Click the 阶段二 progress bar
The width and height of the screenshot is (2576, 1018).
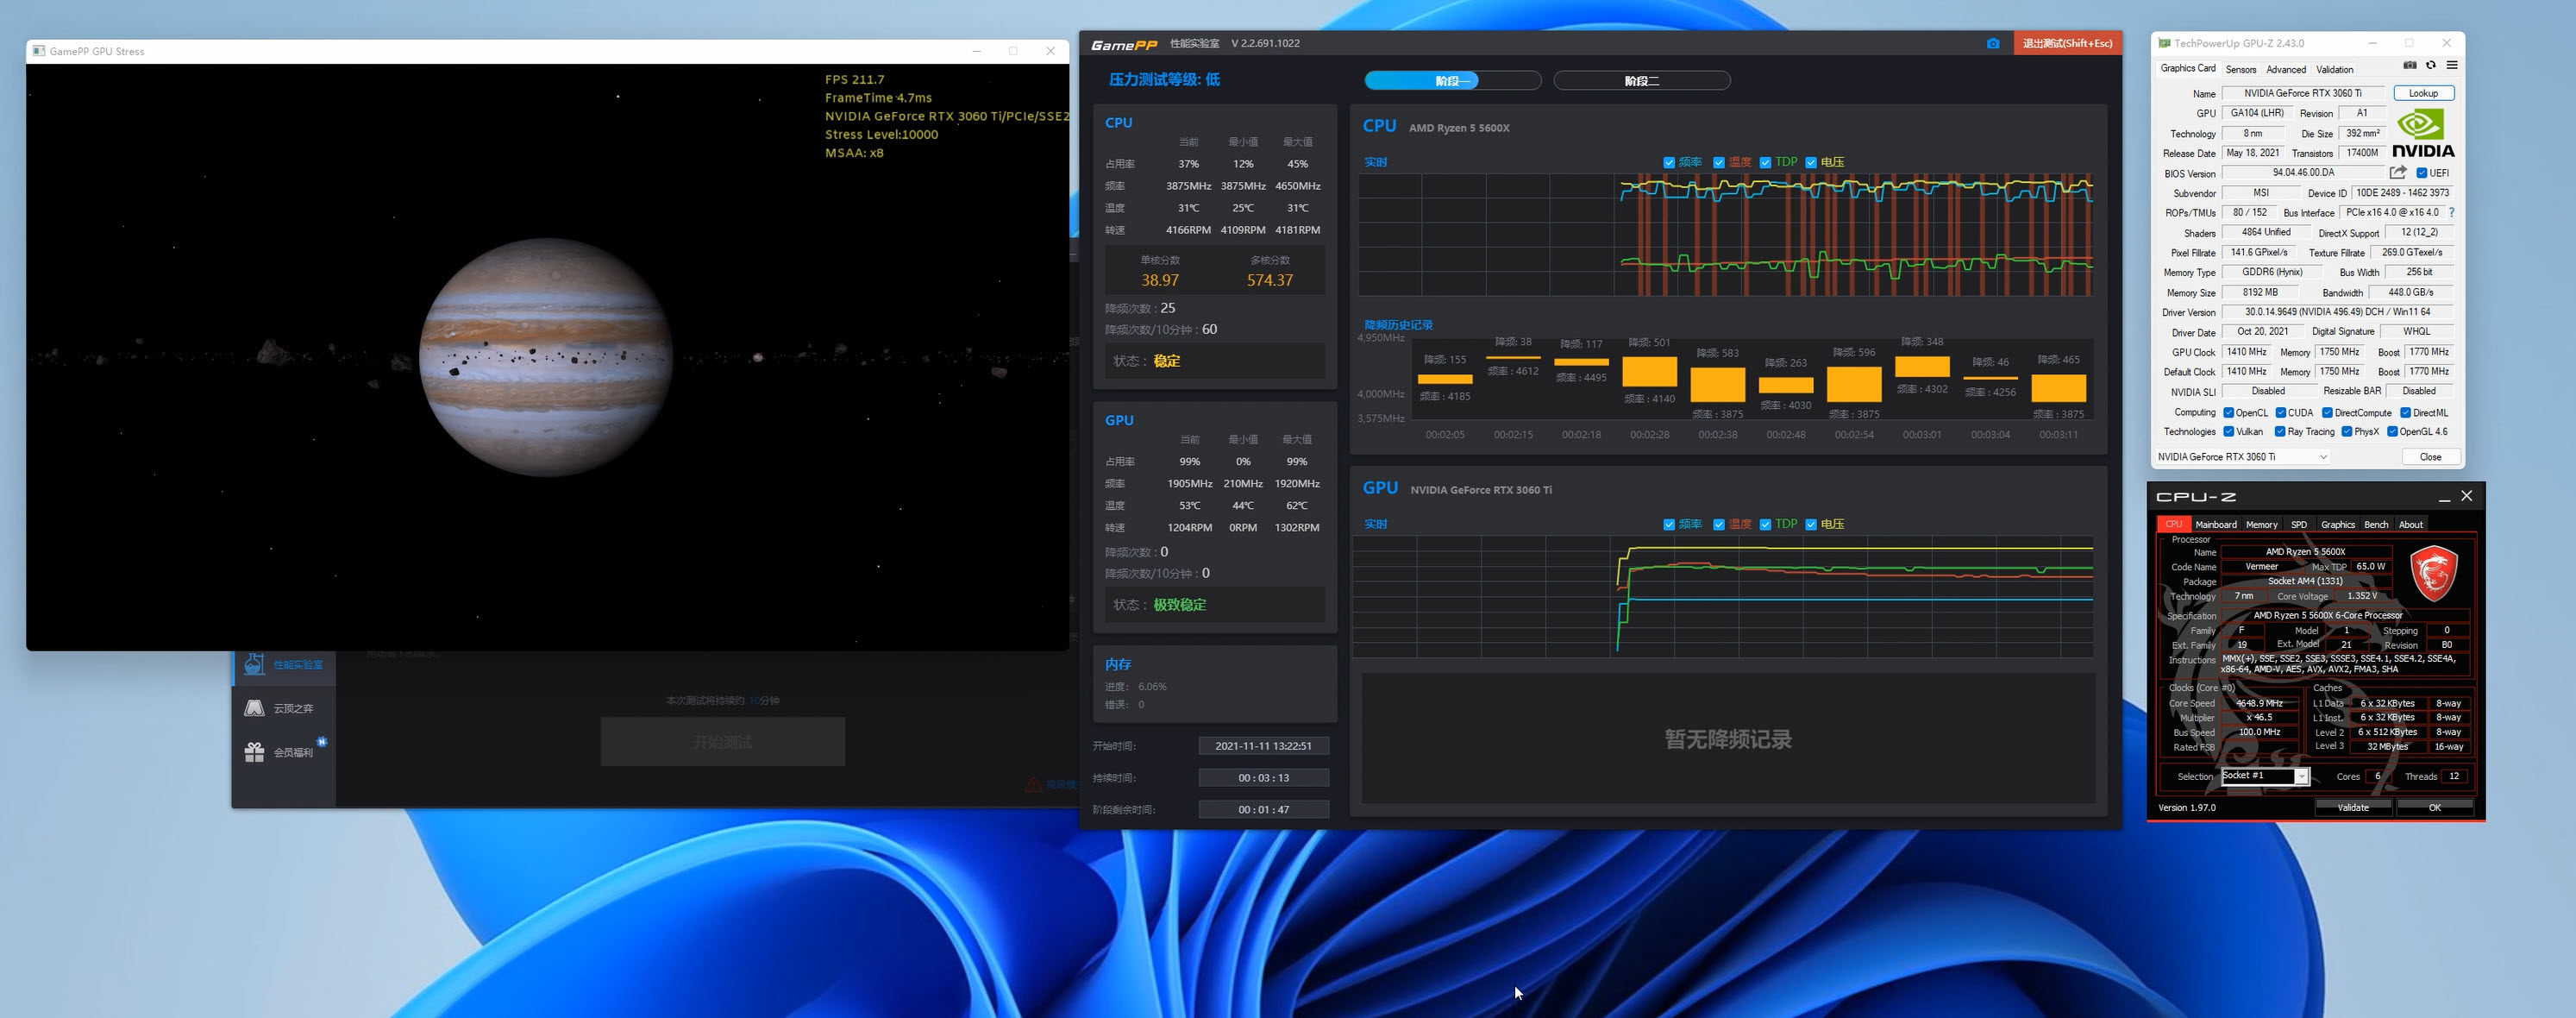(x=1641, y=81)
